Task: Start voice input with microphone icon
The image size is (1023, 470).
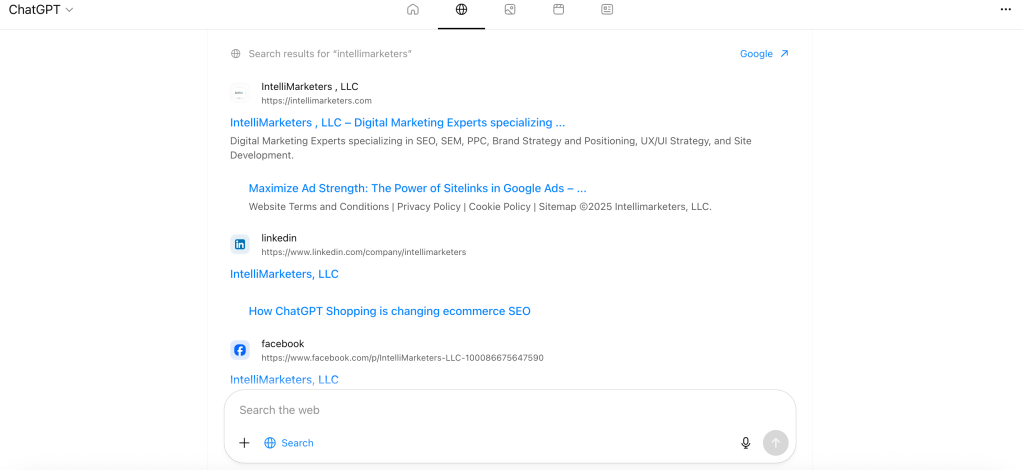Action: point(745,443)
